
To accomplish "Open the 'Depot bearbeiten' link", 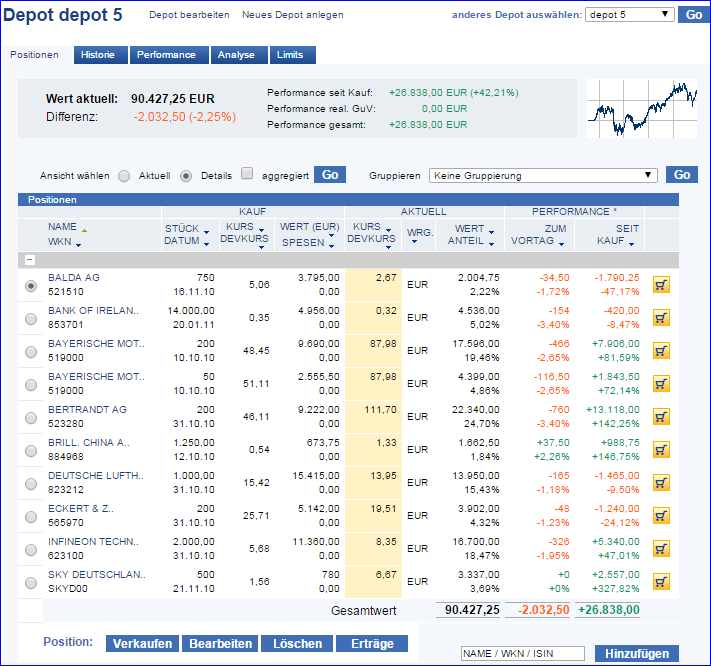I will coord(189,15).
